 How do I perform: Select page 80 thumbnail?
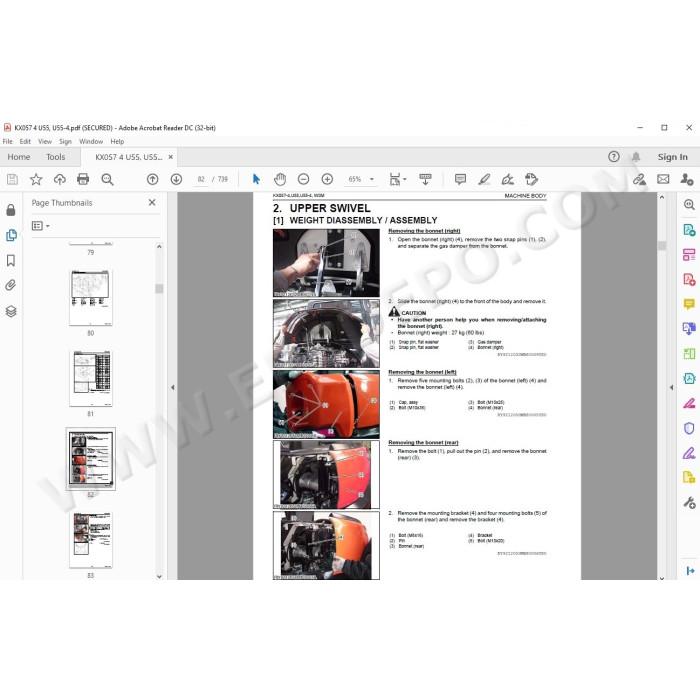[91, 298]
